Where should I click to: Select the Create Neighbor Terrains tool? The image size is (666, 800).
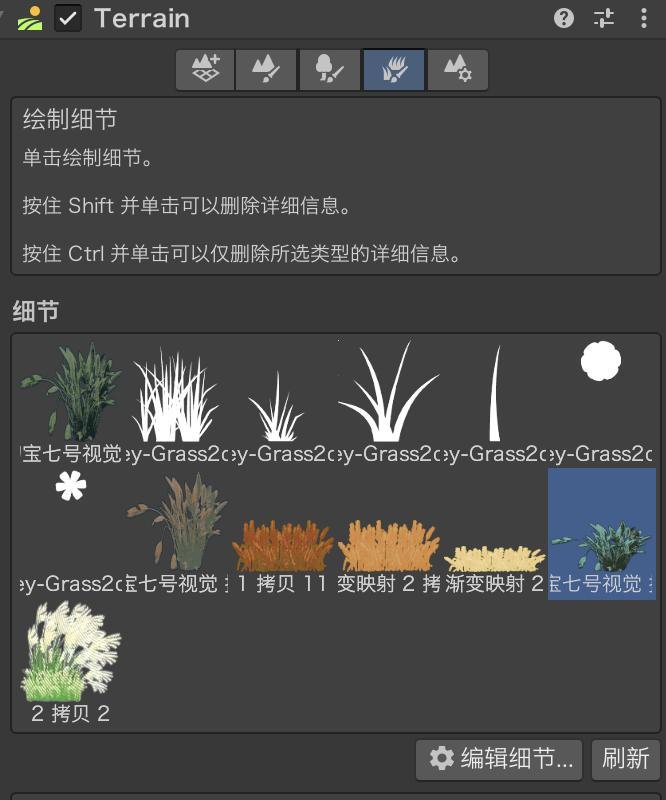[x=205, y=70]
